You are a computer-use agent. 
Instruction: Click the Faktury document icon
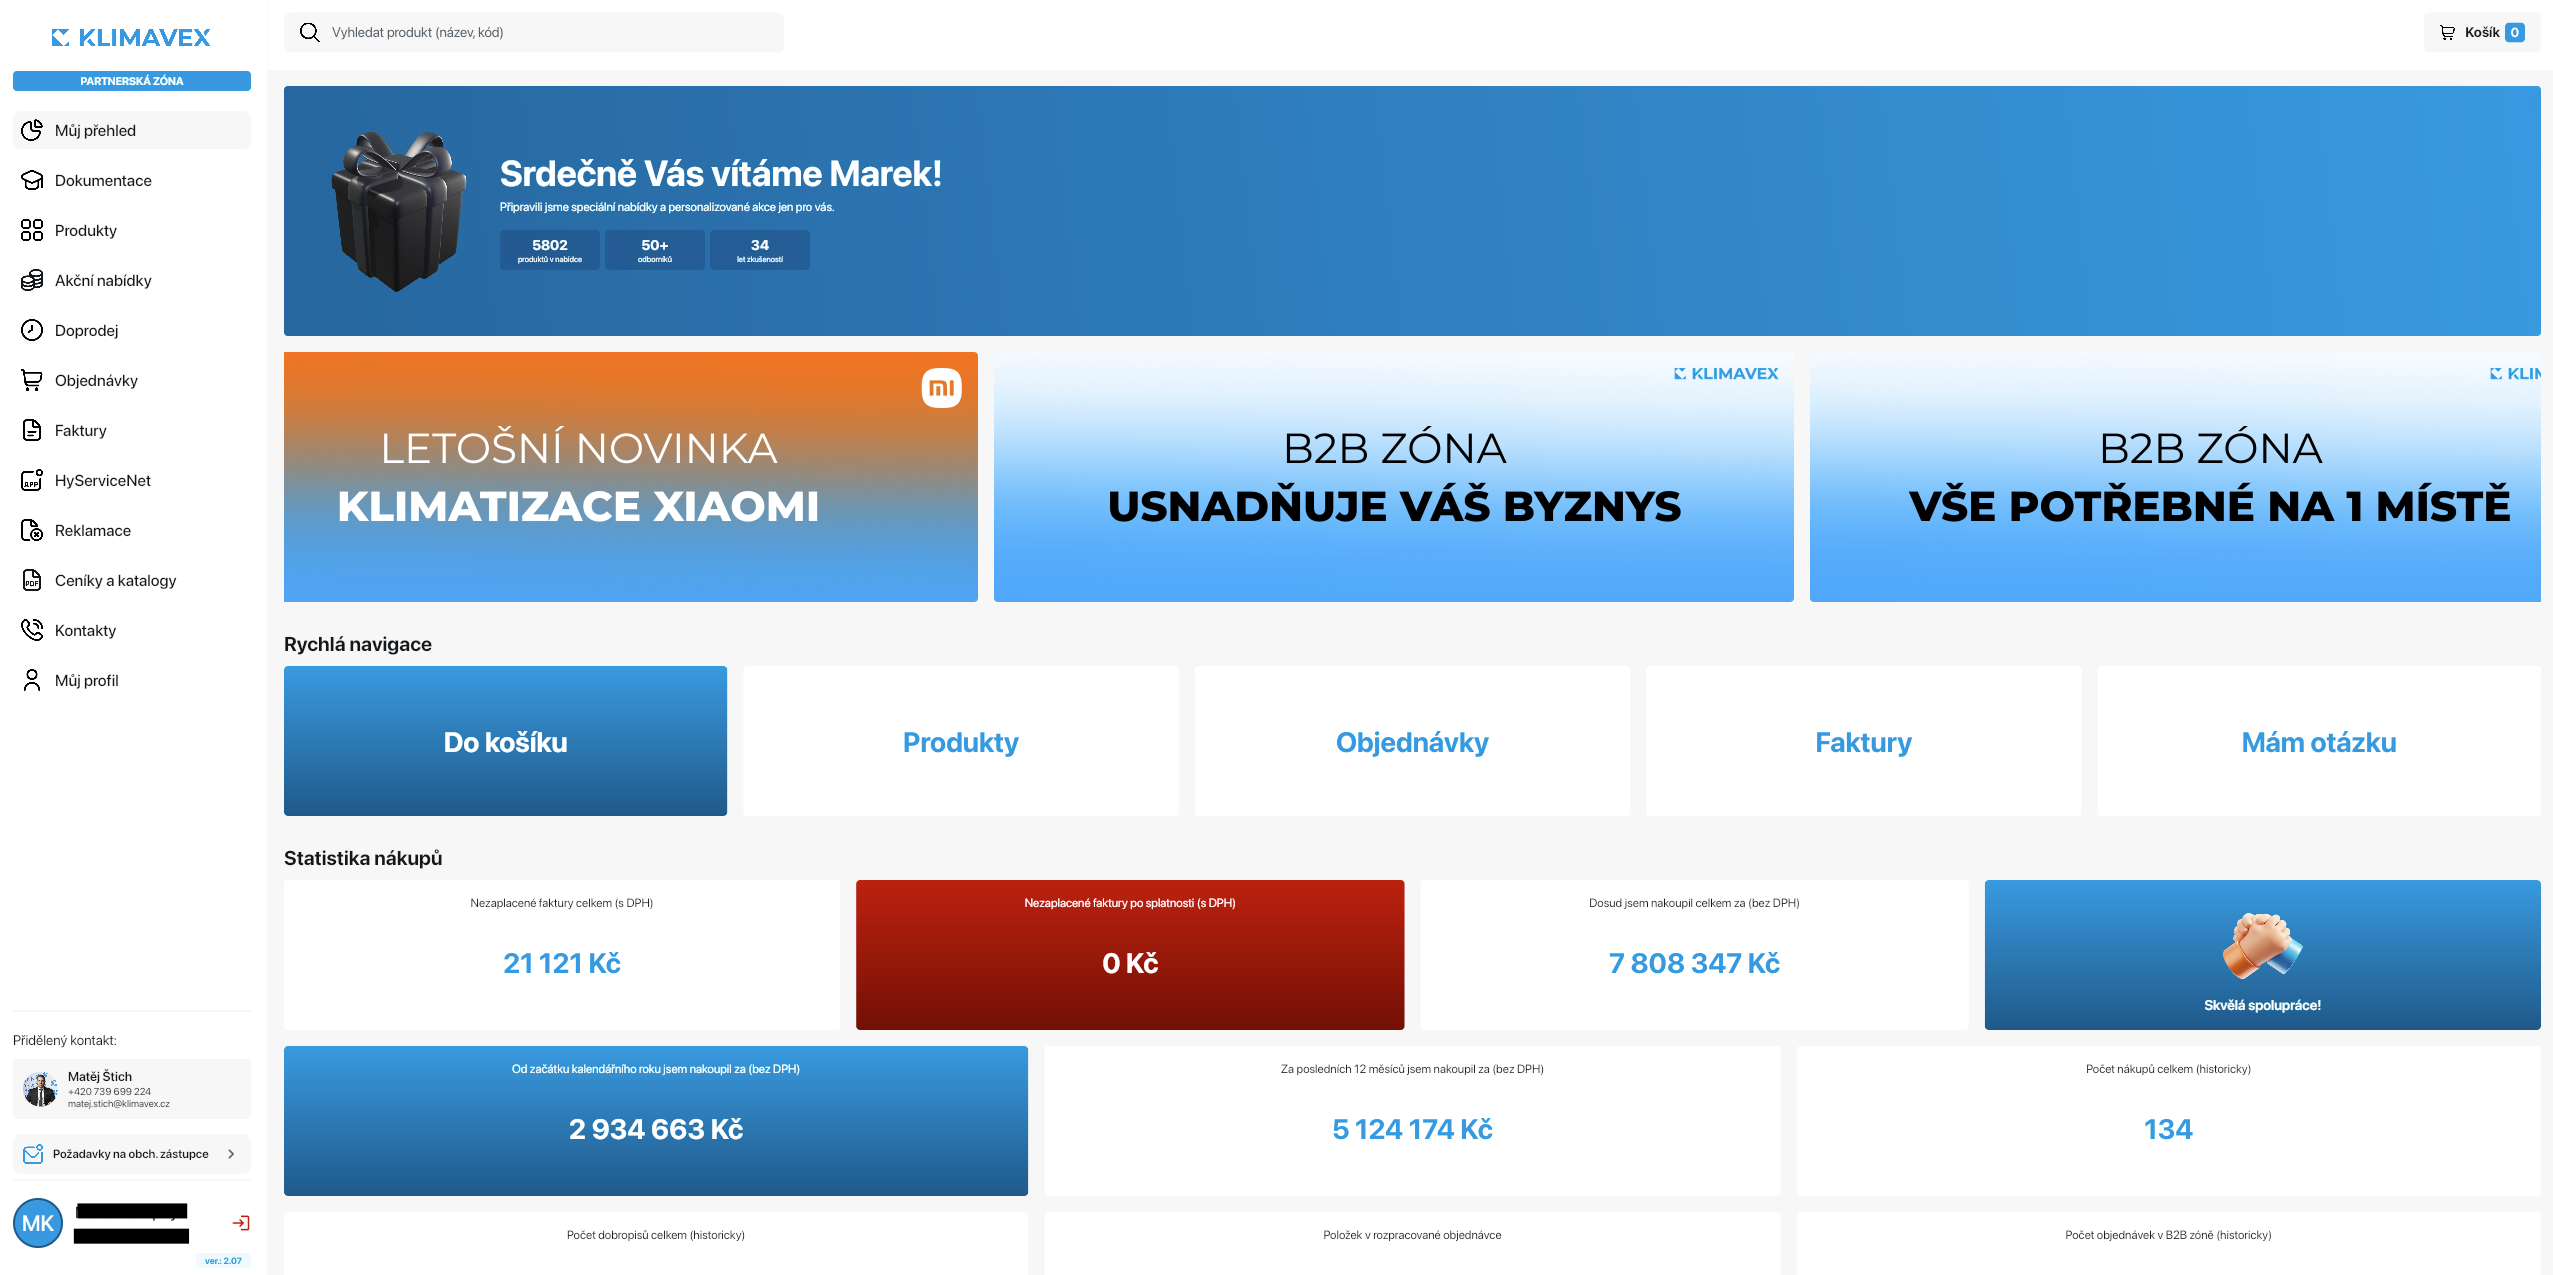(32, 431)
